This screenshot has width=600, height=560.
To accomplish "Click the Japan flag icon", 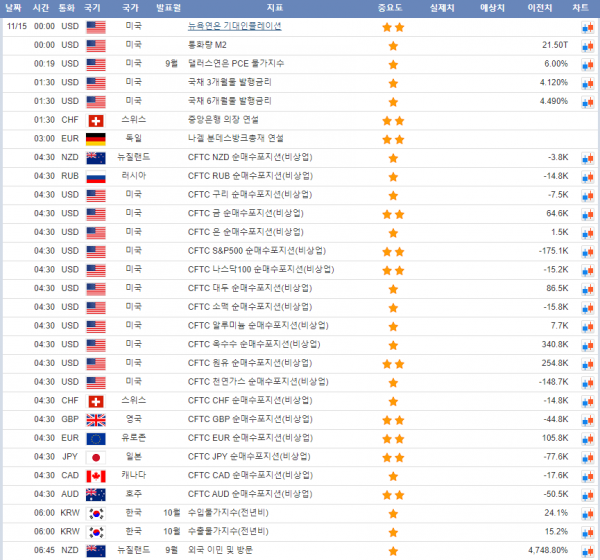I will (x=96, y=456).
